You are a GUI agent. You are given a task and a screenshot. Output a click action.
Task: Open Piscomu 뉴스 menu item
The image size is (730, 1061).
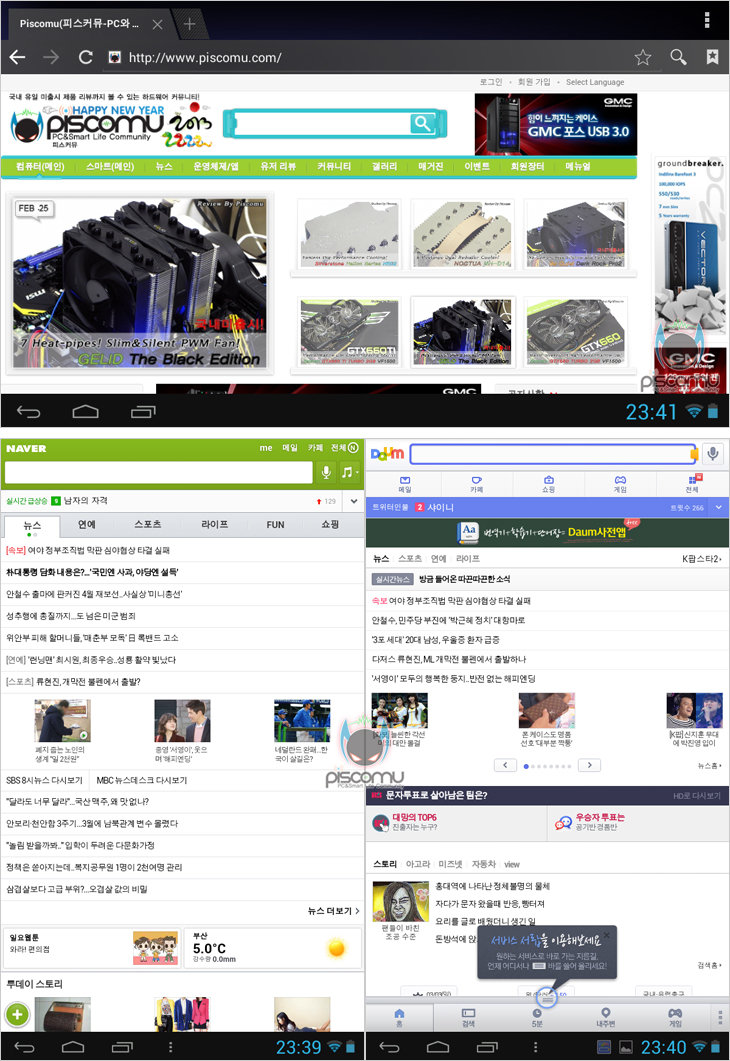pyautogui.click(x=164, y=166)
